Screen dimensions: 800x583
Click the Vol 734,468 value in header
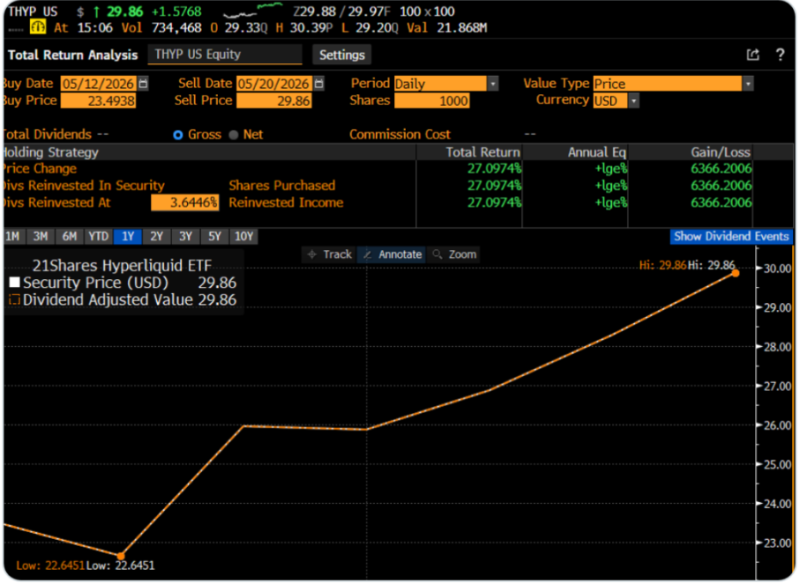pos(176,28)
